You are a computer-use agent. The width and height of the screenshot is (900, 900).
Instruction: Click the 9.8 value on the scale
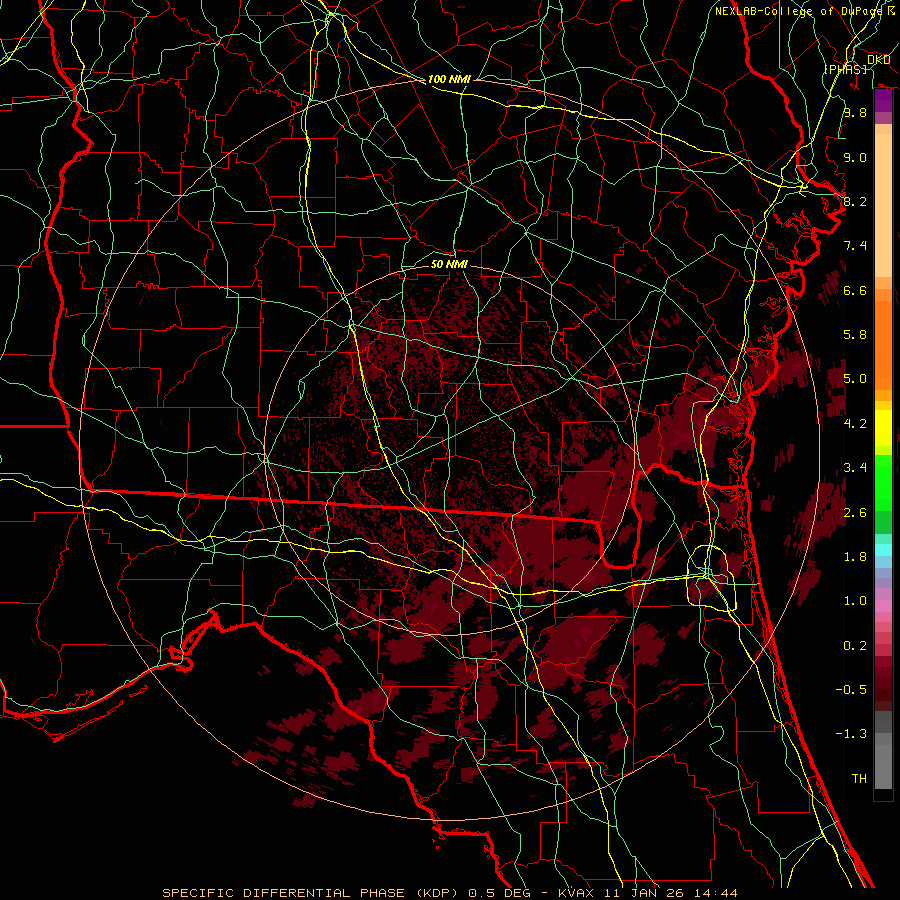854,113
